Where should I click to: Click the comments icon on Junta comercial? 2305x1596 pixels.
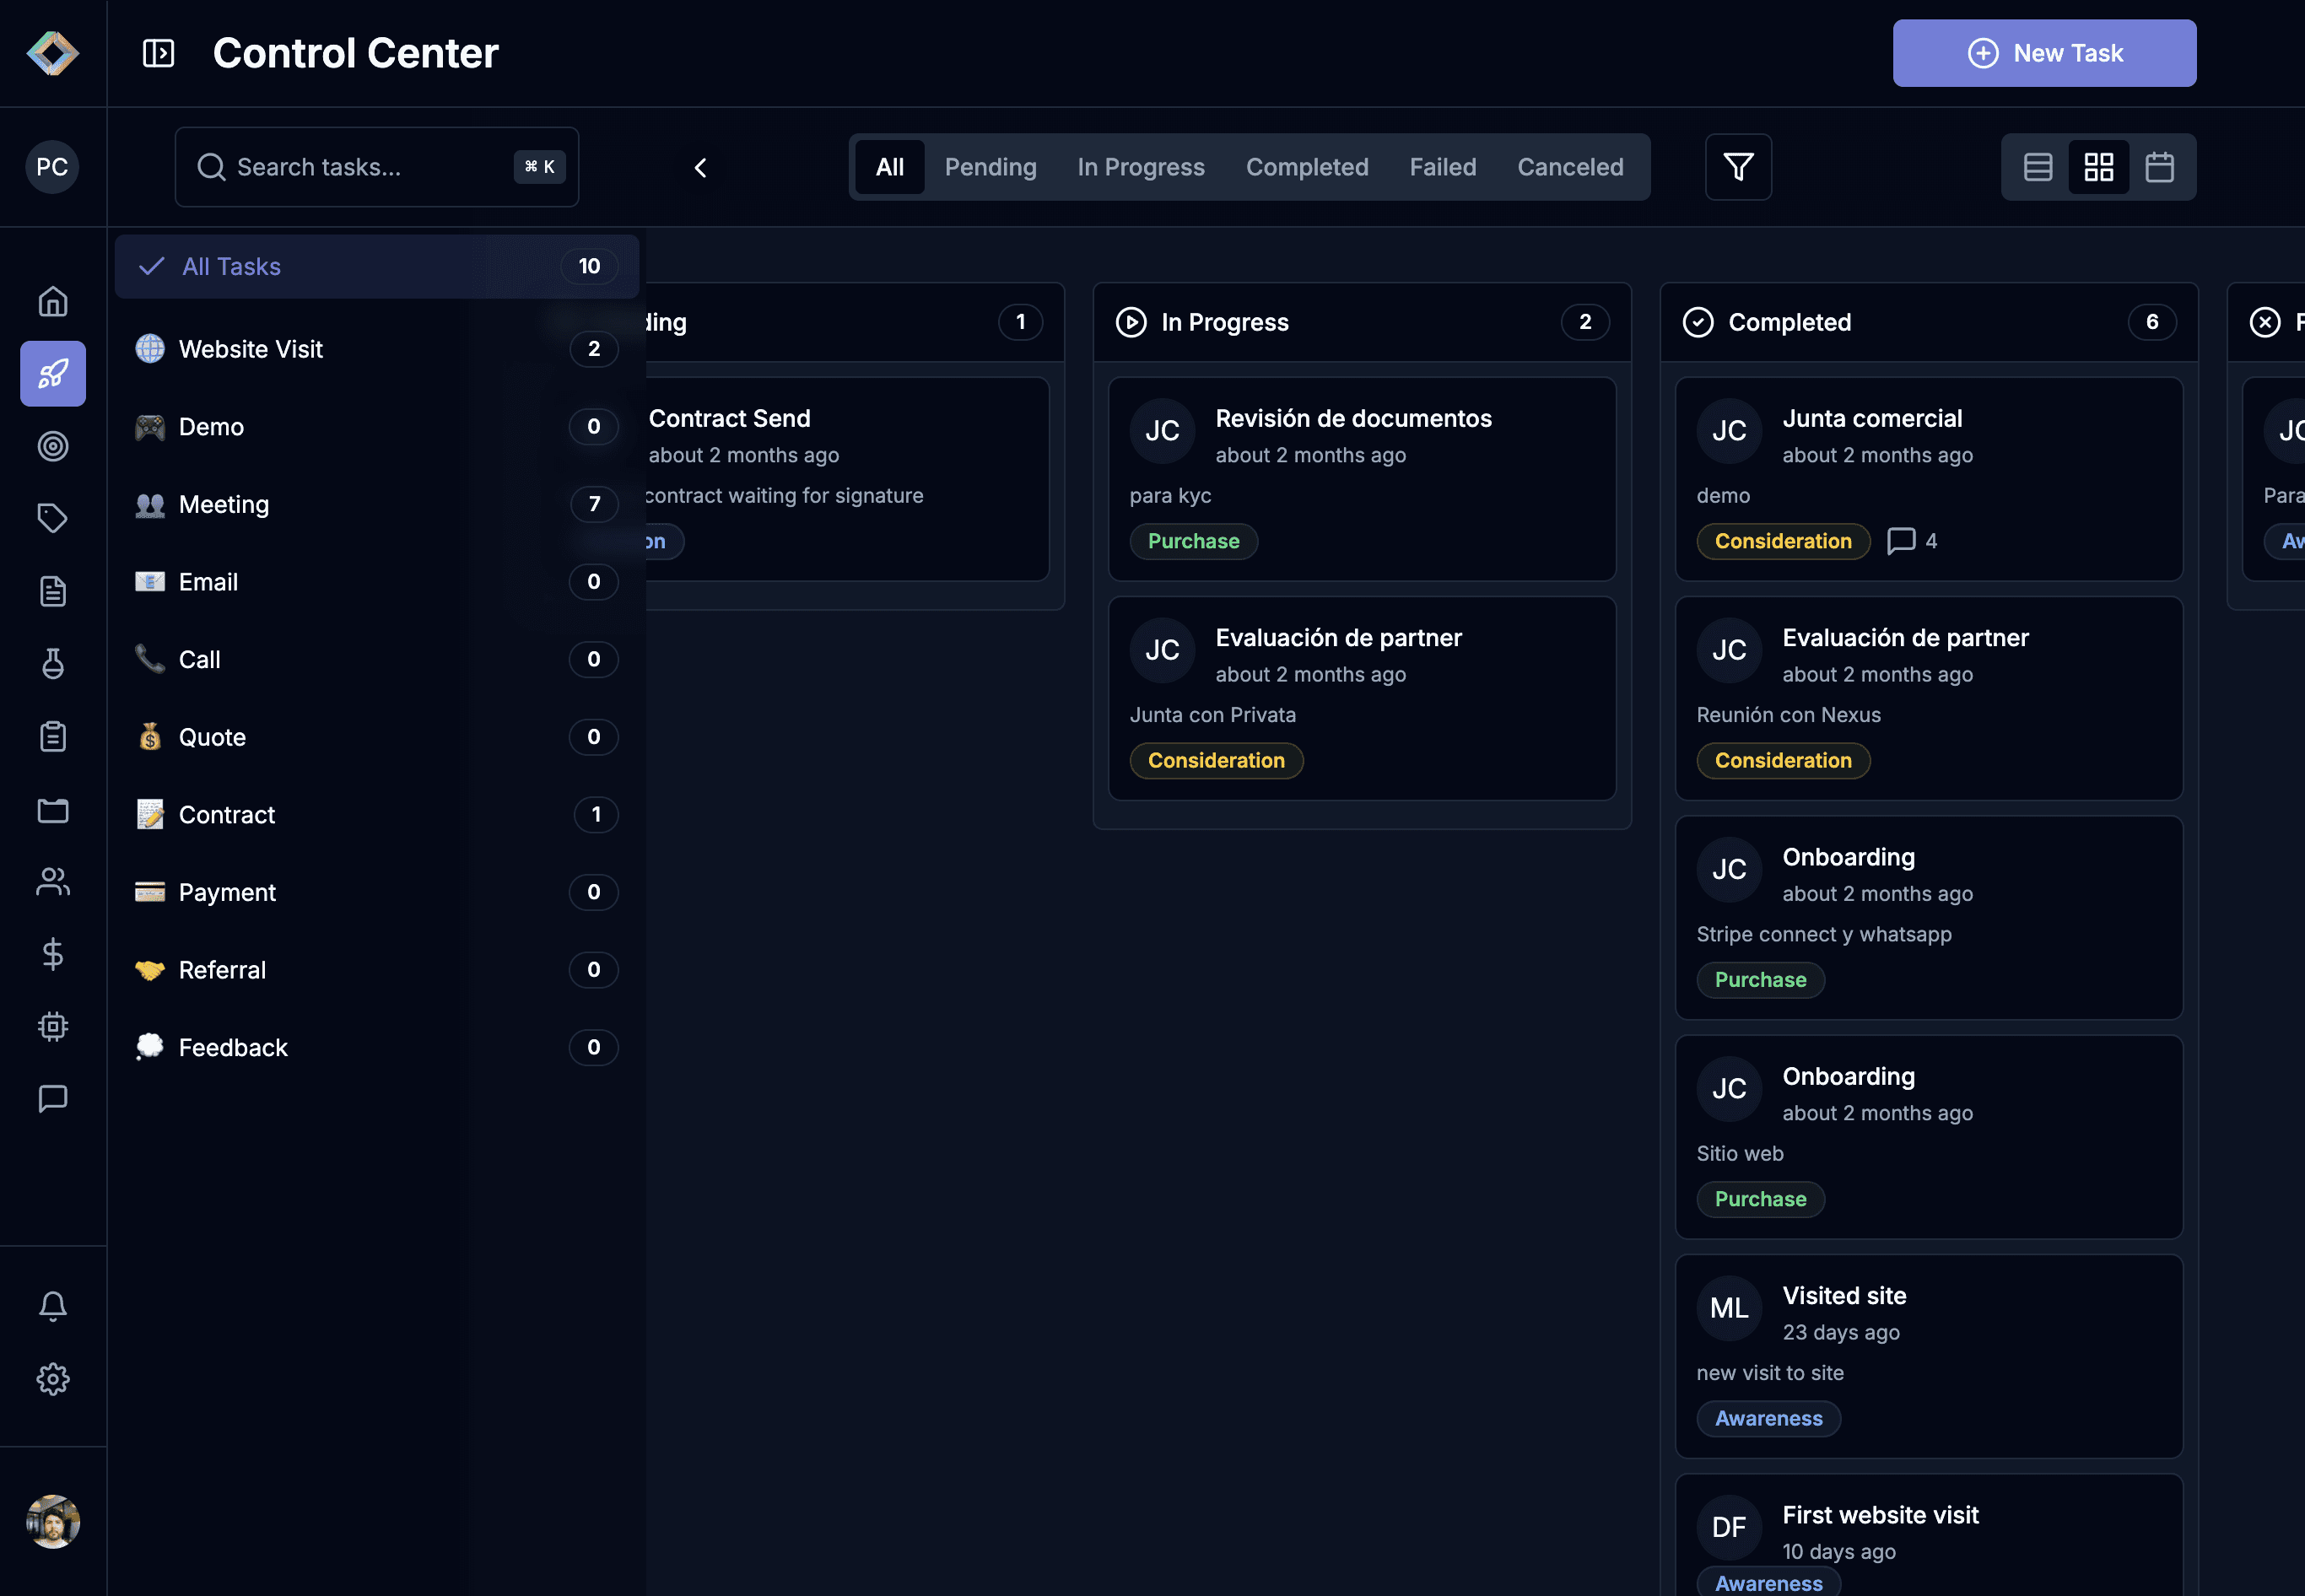pos(1900,541)
